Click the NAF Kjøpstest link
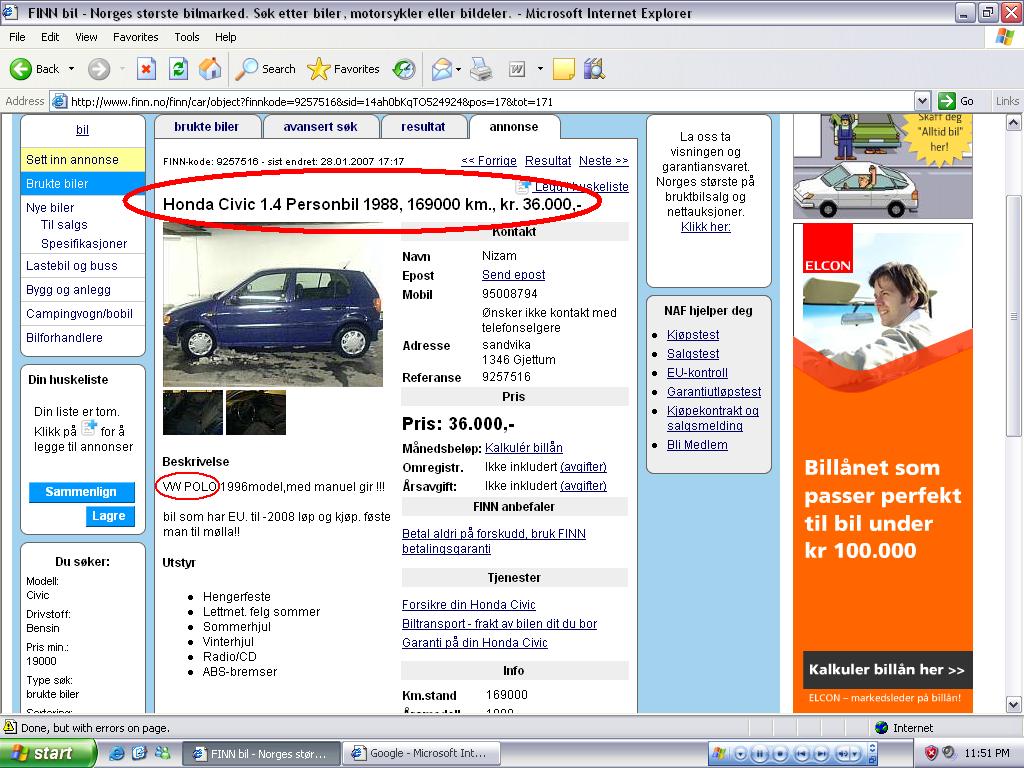The width and height of the screenshot is (1024, 768). [x=693, y=334]
